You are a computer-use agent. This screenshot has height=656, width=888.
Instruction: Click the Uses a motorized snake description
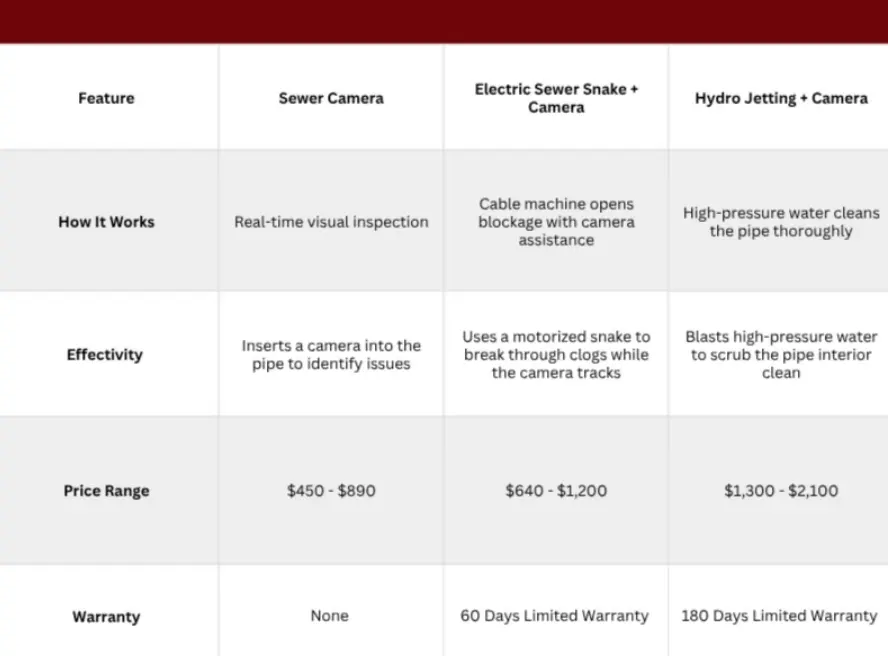[x=556, y=354]
